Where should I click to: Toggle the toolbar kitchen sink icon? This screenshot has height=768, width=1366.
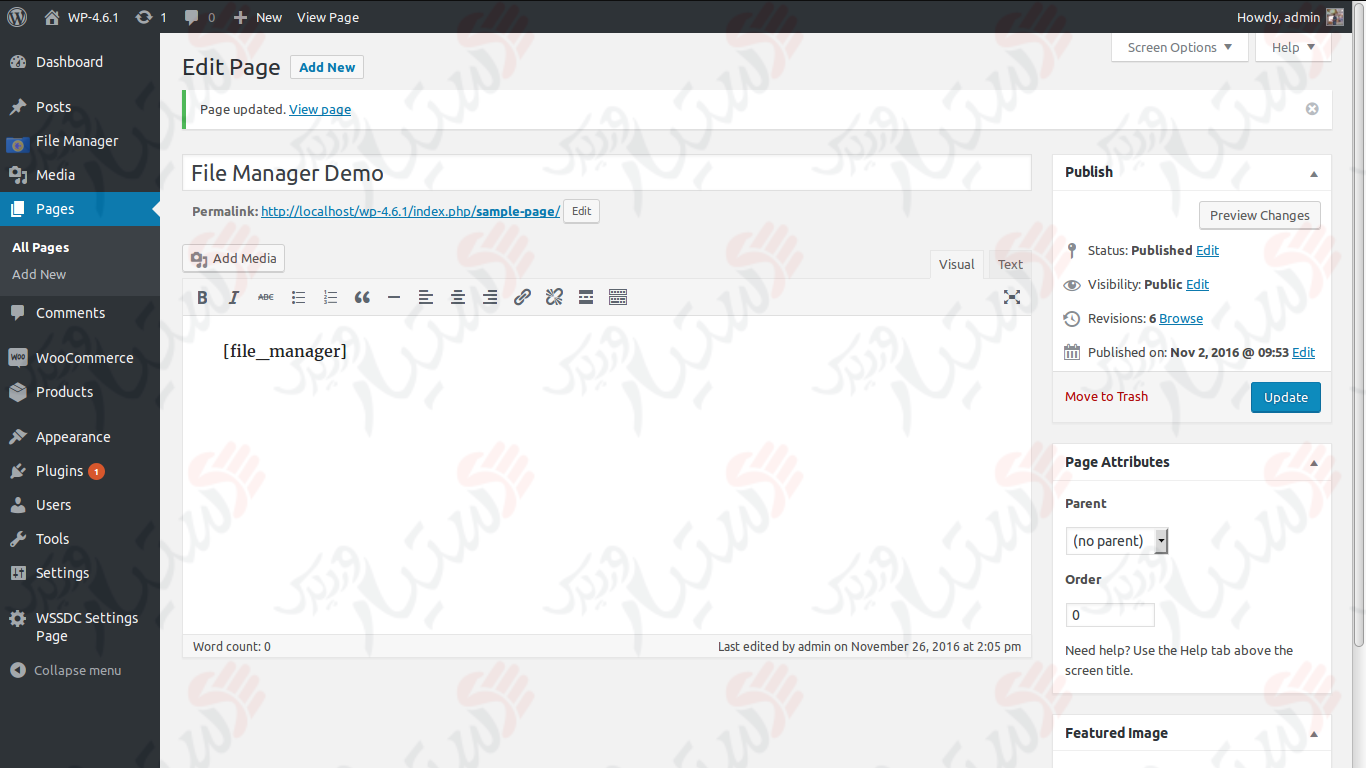click(x=618, y=297)
